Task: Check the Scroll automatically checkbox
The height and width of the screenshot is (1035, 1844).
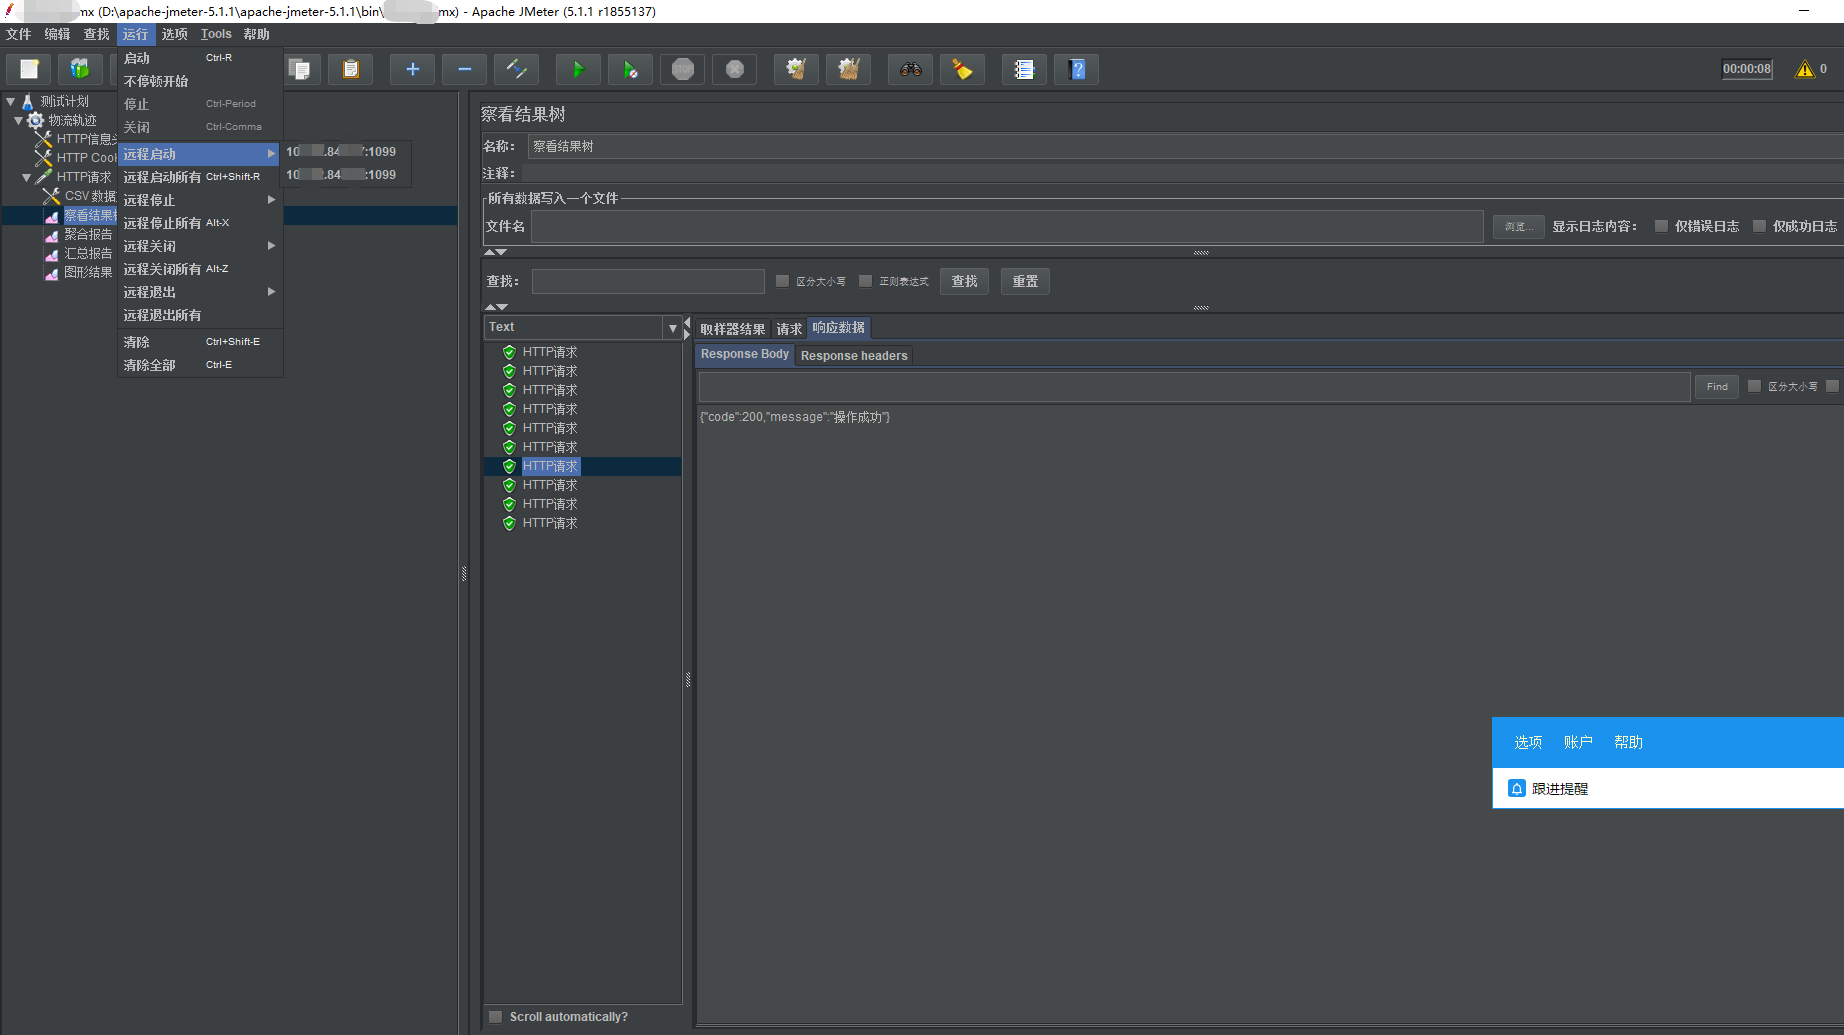Action: click(495, 1017)
